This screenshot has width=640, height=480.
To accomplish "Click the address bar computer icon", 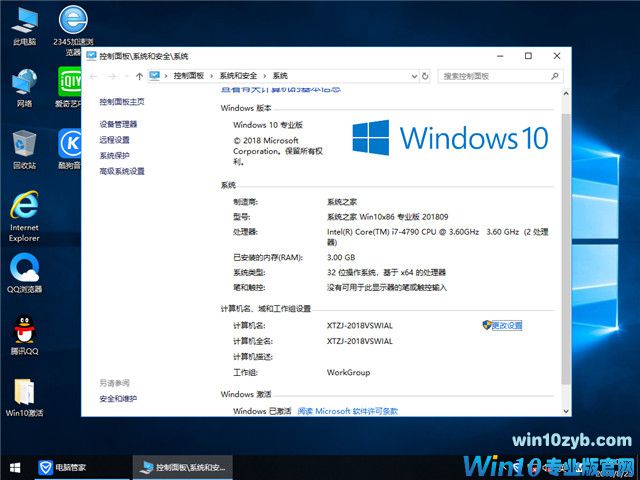I will pos(154,76).
